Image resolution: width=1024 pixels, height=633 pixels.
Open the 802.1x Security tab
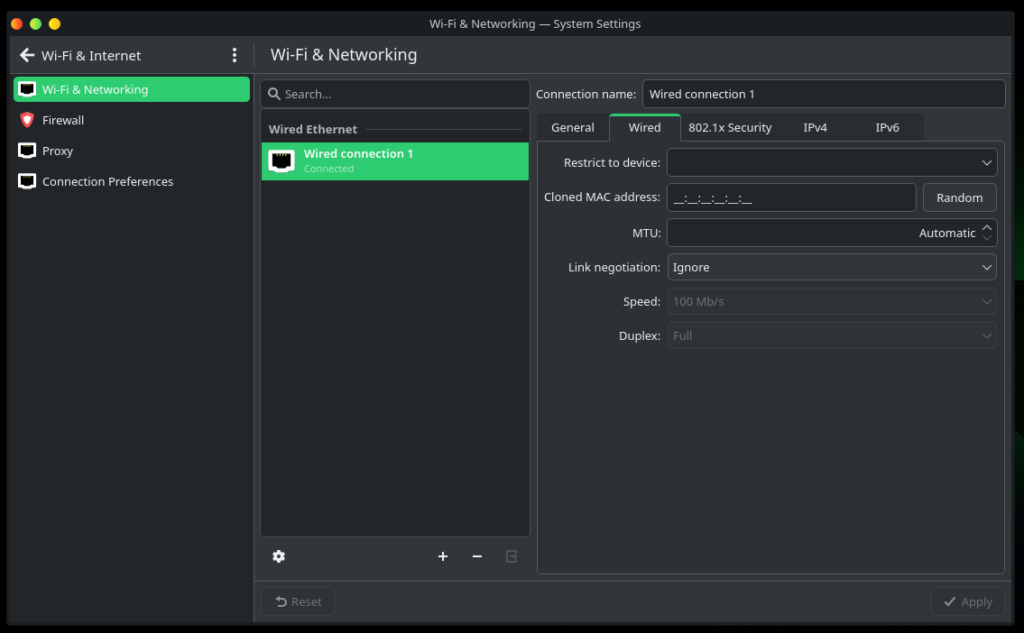coord(730,128)
